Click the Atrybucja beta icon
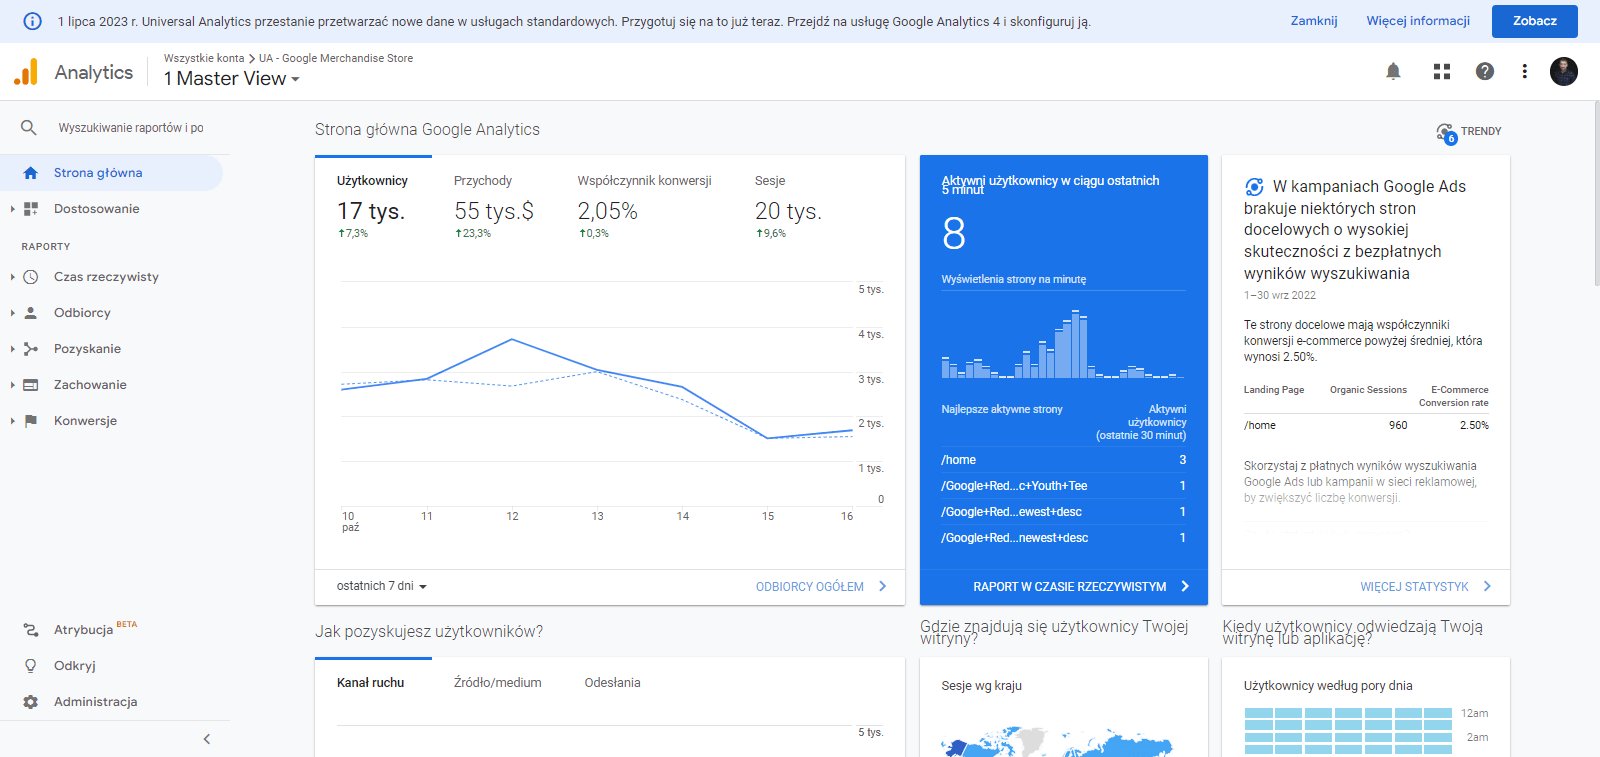Viewport: 1600px width, 757px height. pos(31,630)
